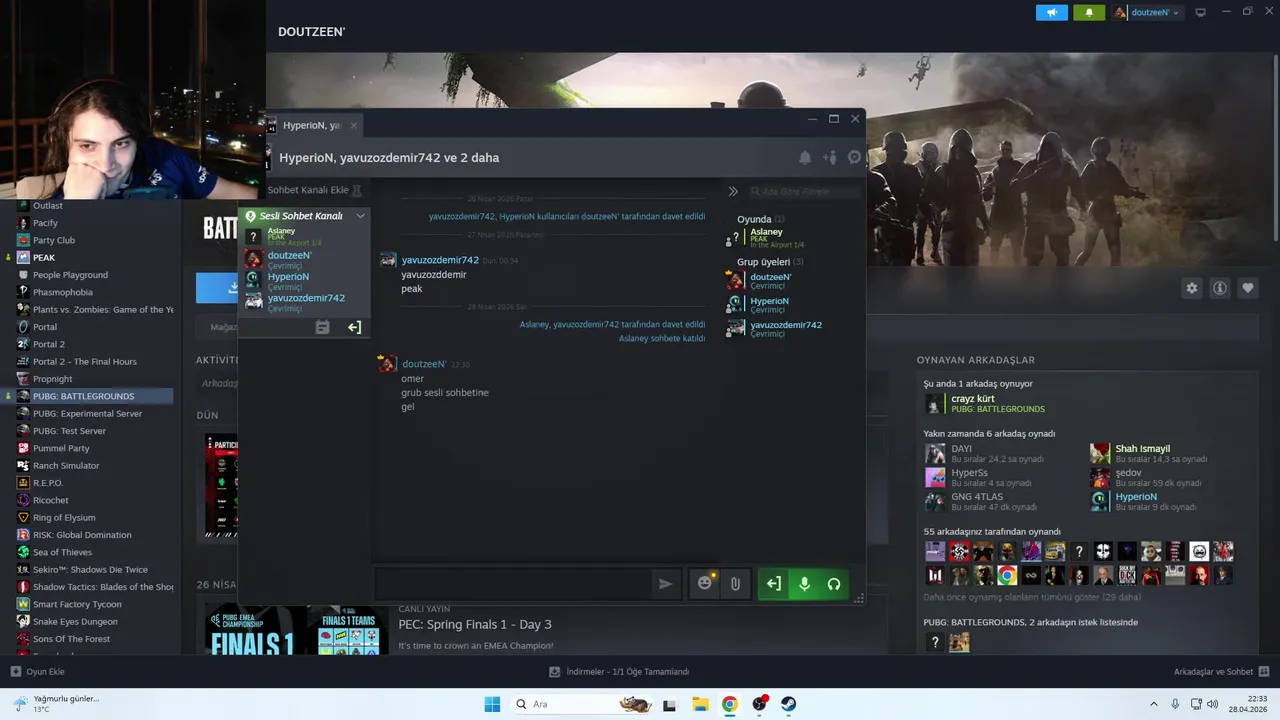Send the chat message arrow
Viewport: 1280px width, 720px height.
(665, 584)
